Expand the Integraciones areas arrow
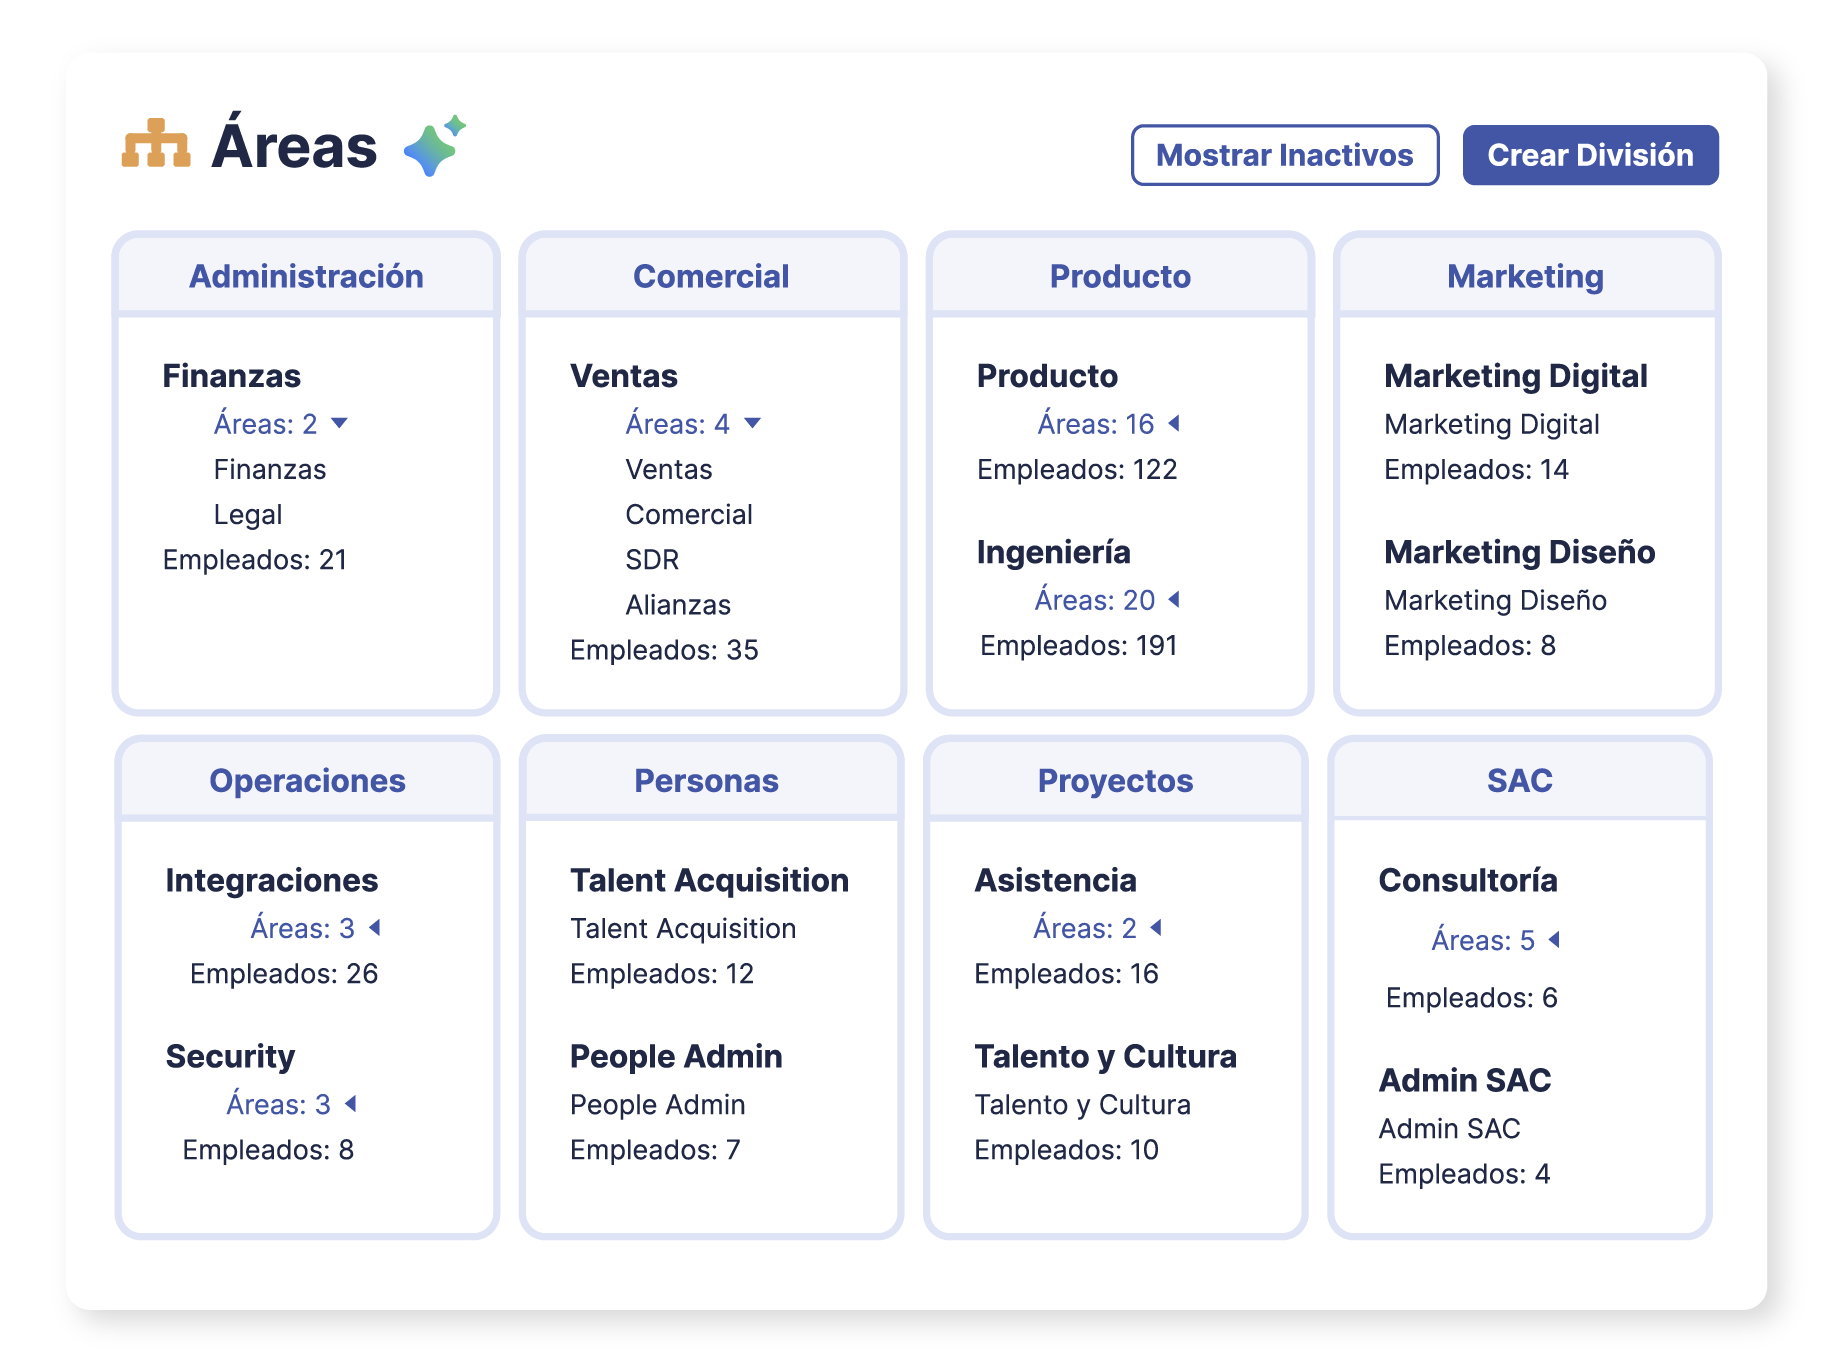Screen dimensions: 1834x1363 pos(375,927)
